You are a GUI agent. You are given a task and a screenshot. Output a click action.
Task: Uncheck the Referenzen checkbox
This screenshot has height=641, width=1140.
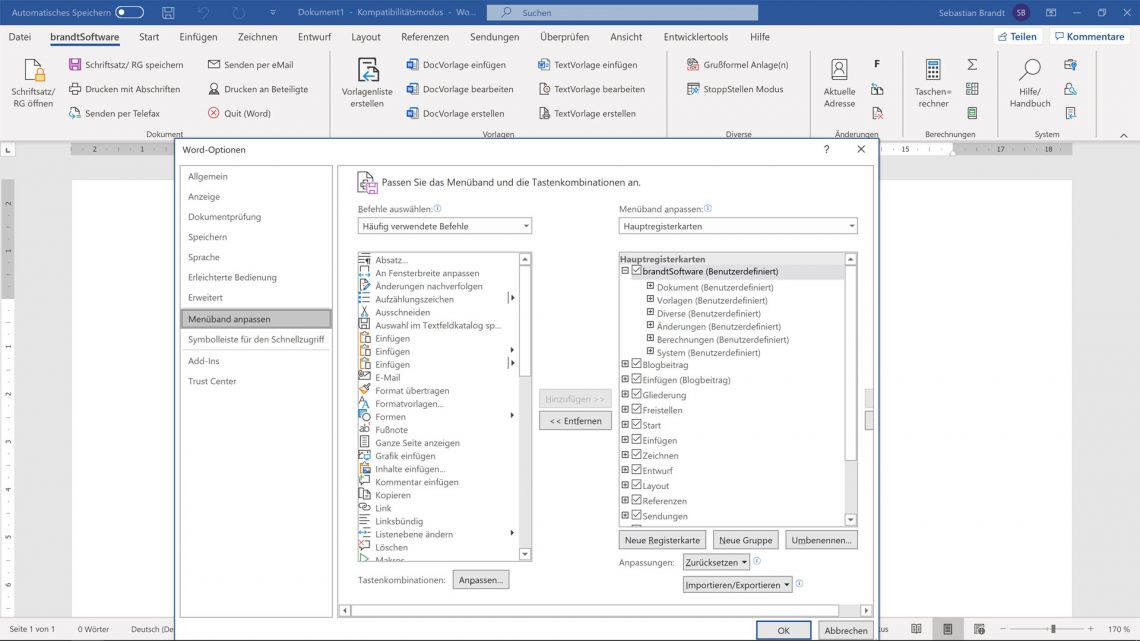tap(636, 500)
